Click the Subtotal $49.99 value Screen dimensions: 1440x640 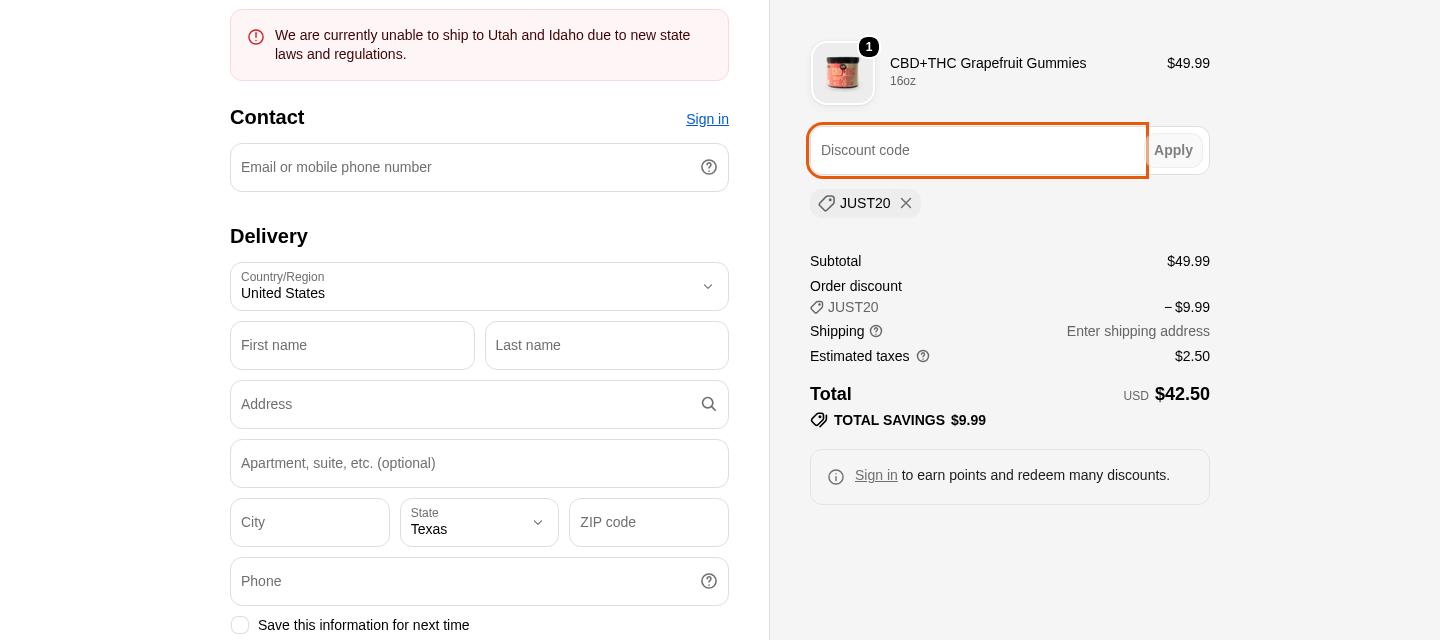(x=1188, y=261)
